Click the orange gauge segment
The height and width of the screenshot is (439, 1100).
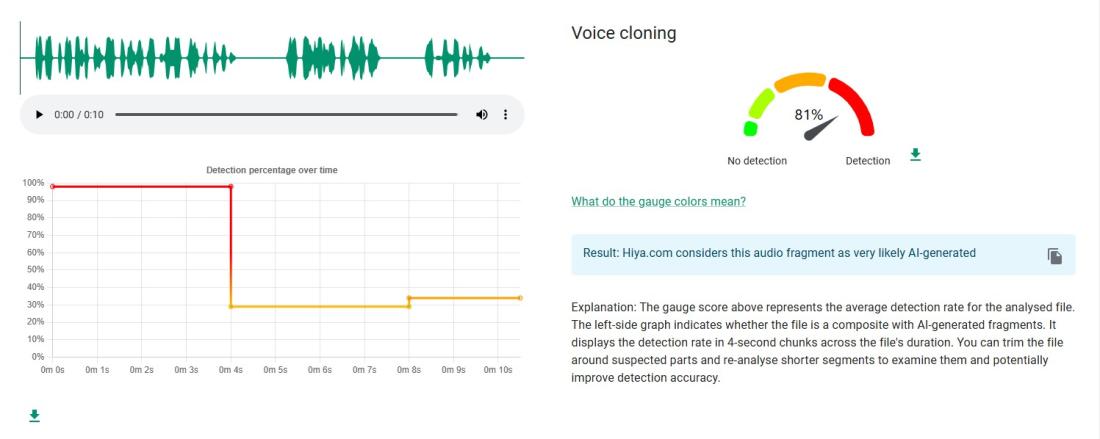pyautogui.click(x=800, y=81)
